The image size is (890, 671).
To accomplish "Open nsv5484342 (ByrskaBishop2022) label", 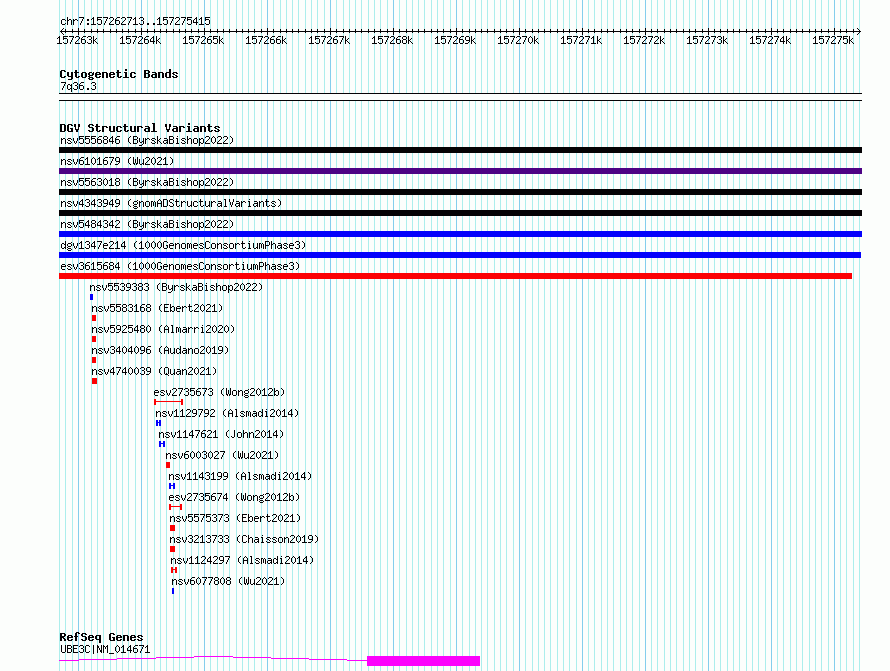I will coord(147,224).
